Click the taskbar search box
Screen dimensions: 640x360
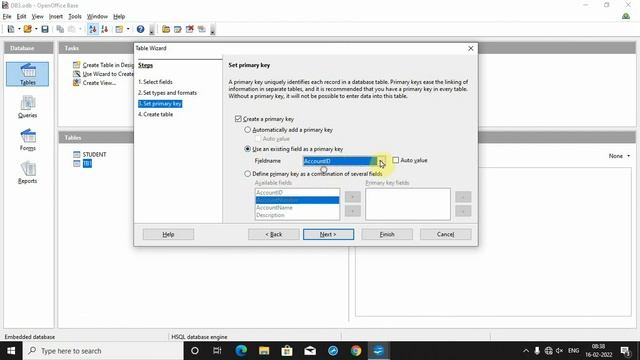tap(103, 351)
